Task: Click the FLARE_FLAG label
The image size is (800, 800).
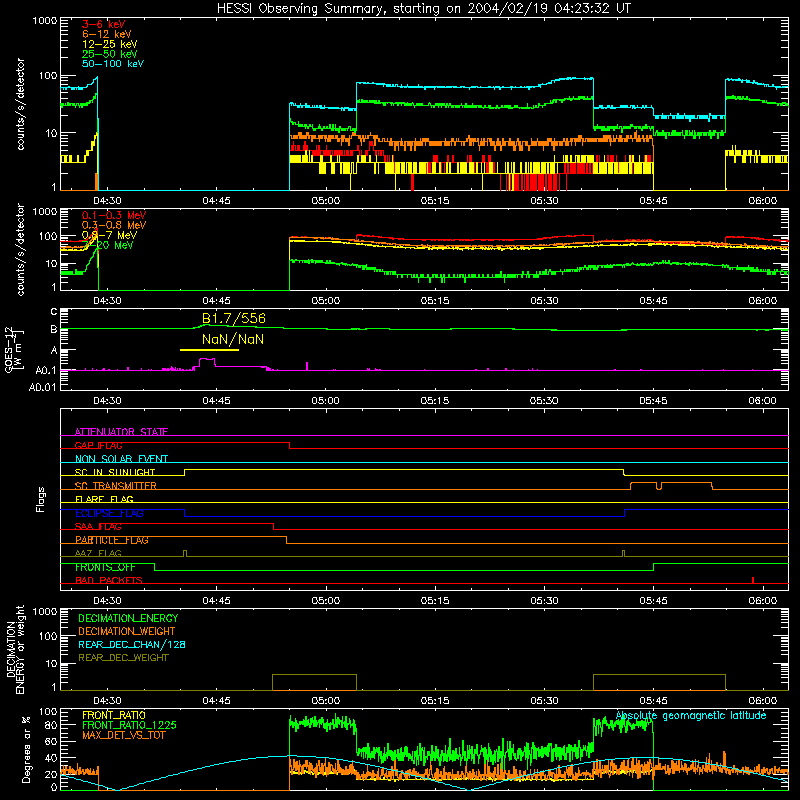Action: (x=104, y=499)
